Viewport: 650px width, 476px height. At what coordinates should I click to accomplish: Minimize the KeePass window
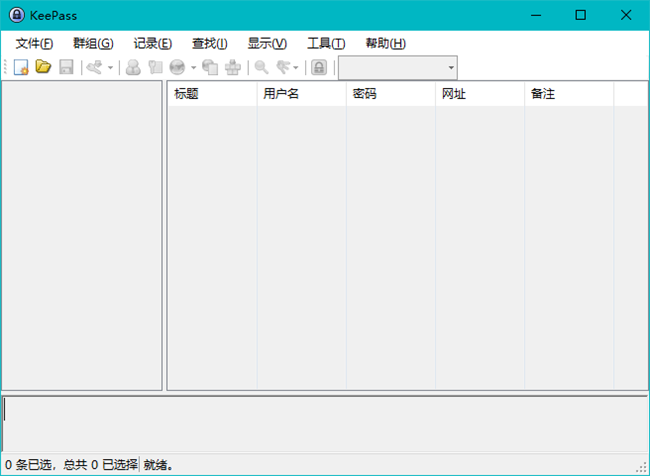[536, 15]
